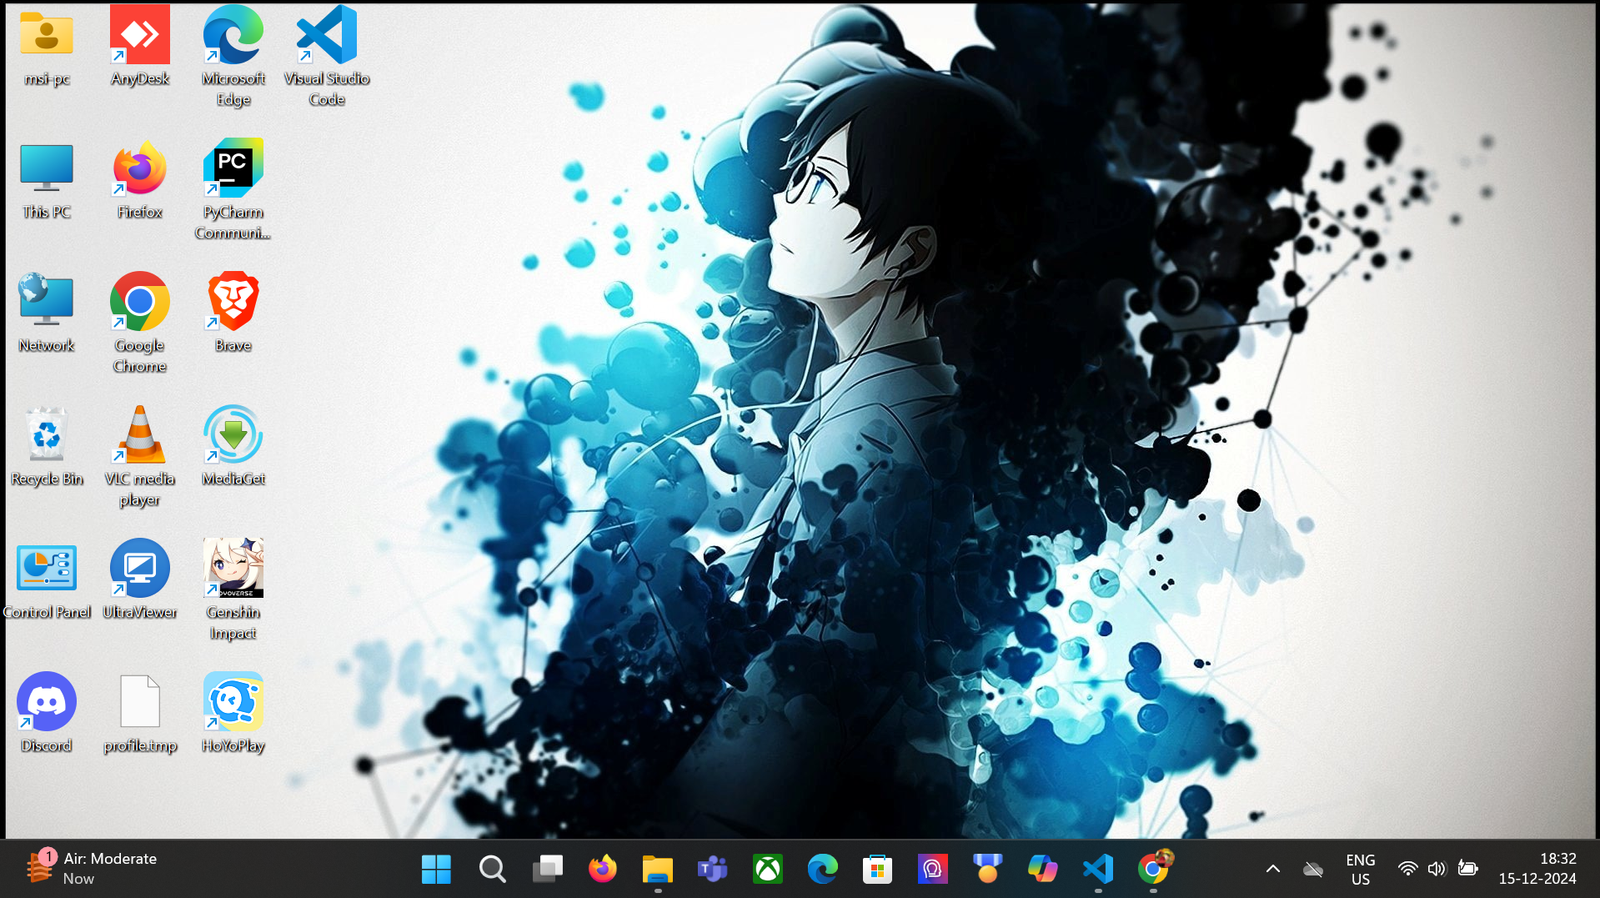Switch to Visual Studio Code on the taskbar
Viewport: 1600px width, 898px height.
click(1097, 869)
